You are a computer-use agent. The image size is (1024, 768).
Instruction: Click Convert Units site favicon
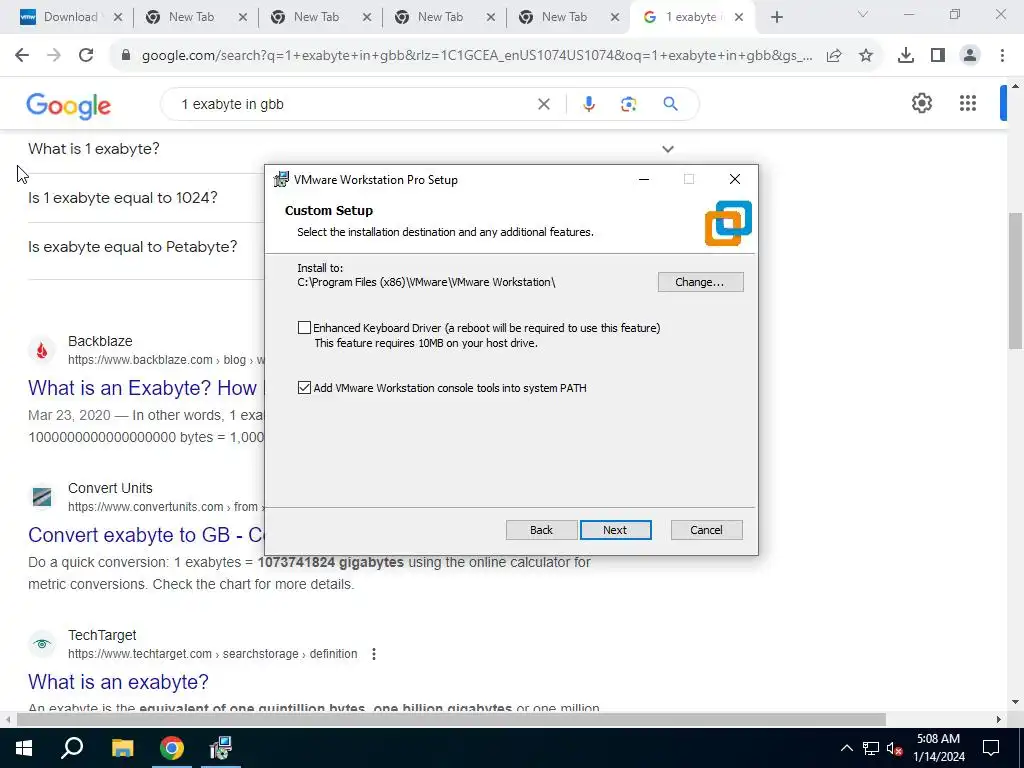42,498
